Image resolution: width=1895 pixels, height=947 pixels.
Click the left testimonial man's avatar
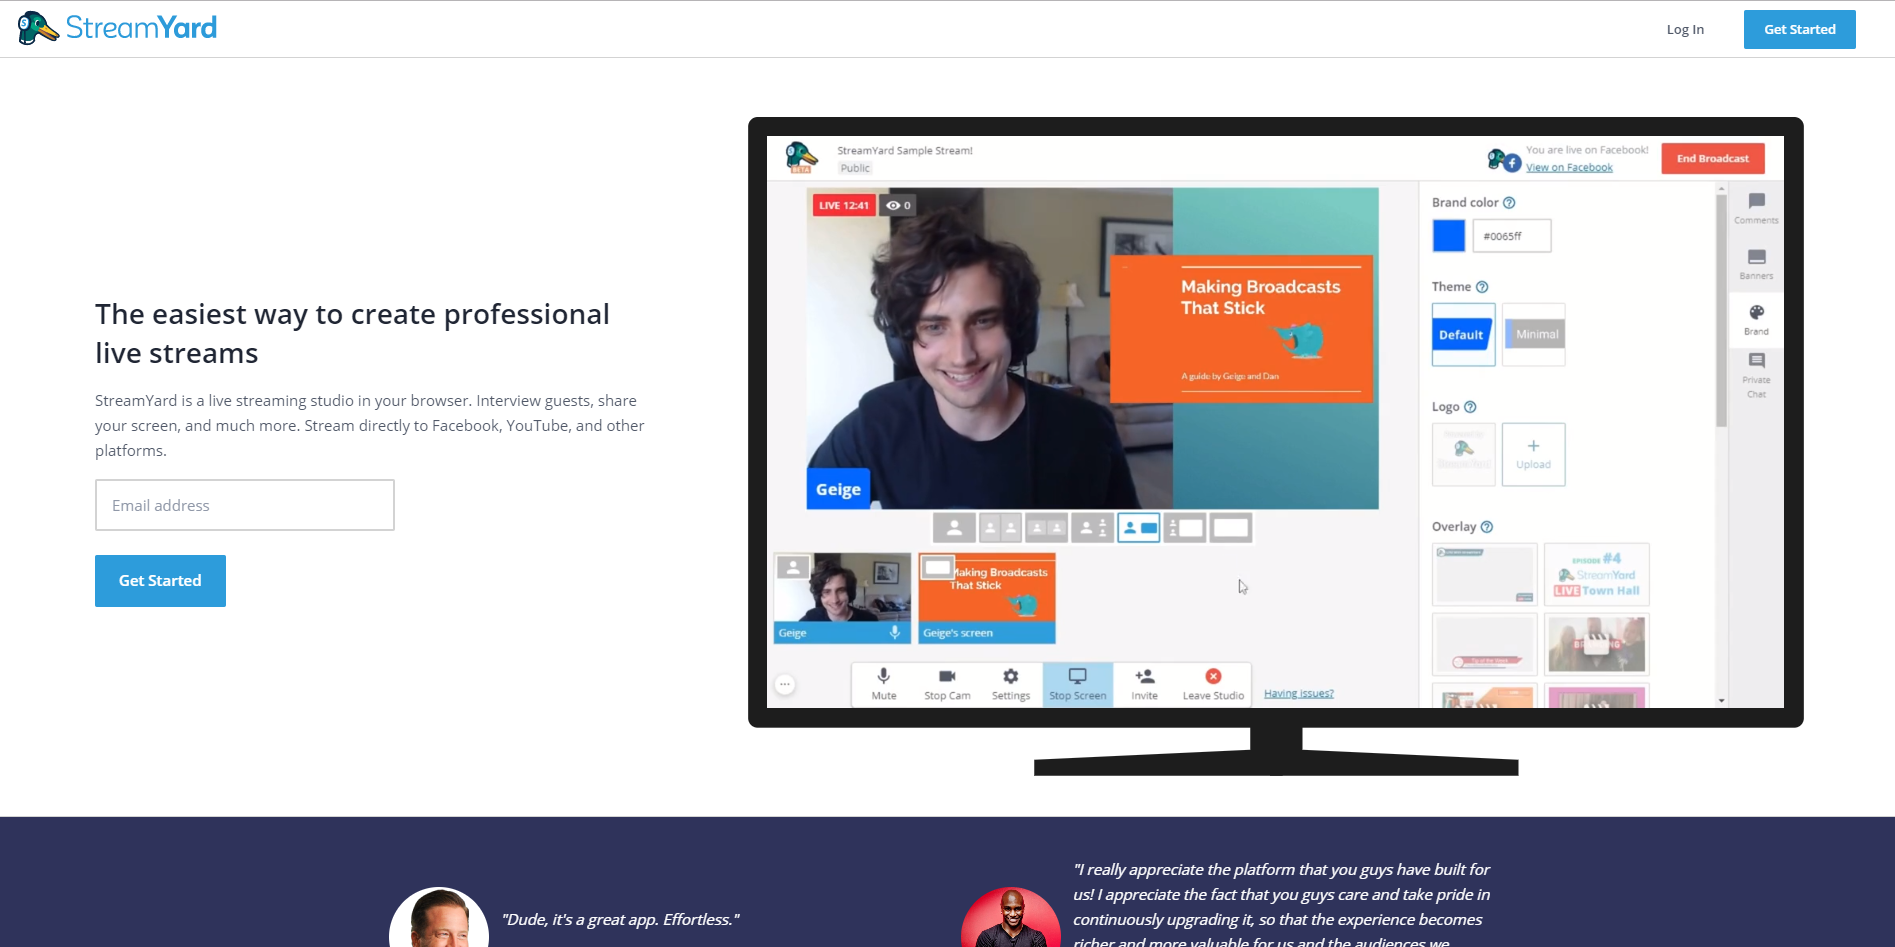point(439,917)
